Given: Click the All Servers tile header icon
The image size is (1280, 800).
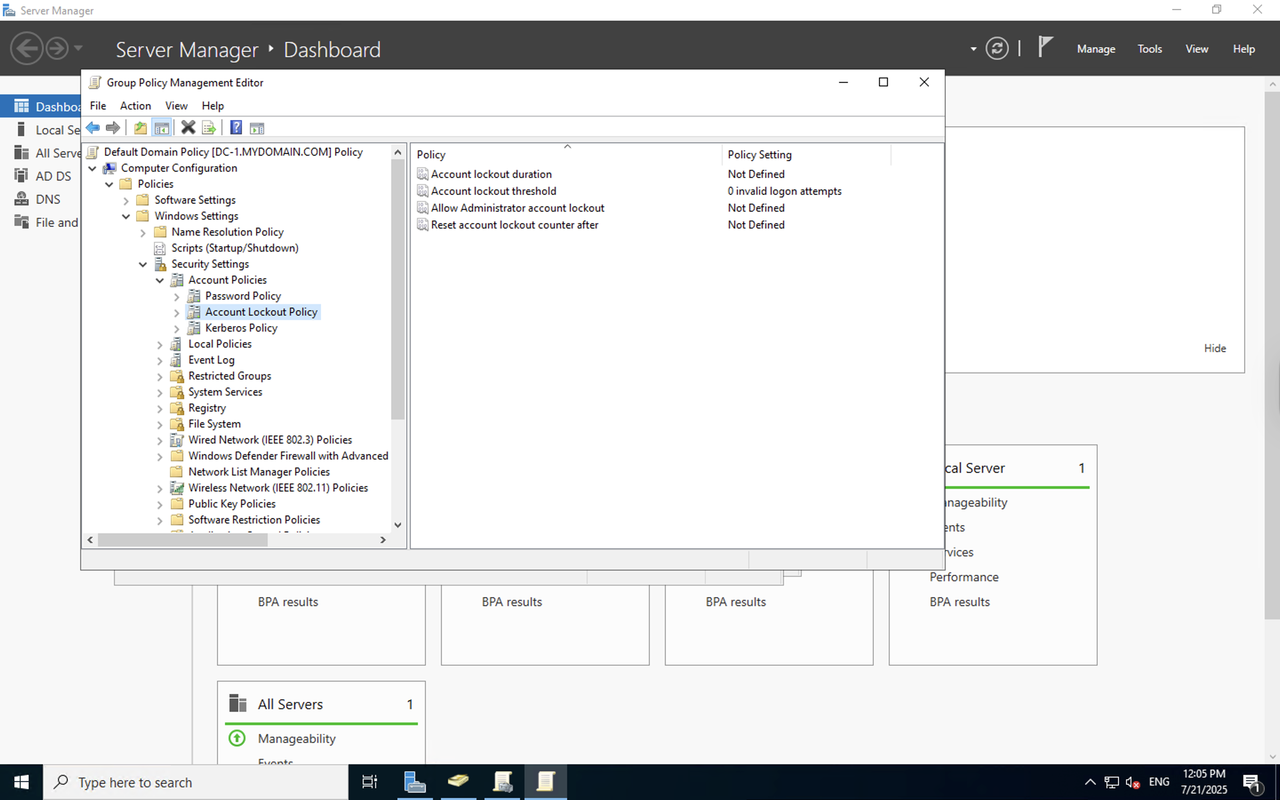Looking at the screenshot, I should [238, 703].
